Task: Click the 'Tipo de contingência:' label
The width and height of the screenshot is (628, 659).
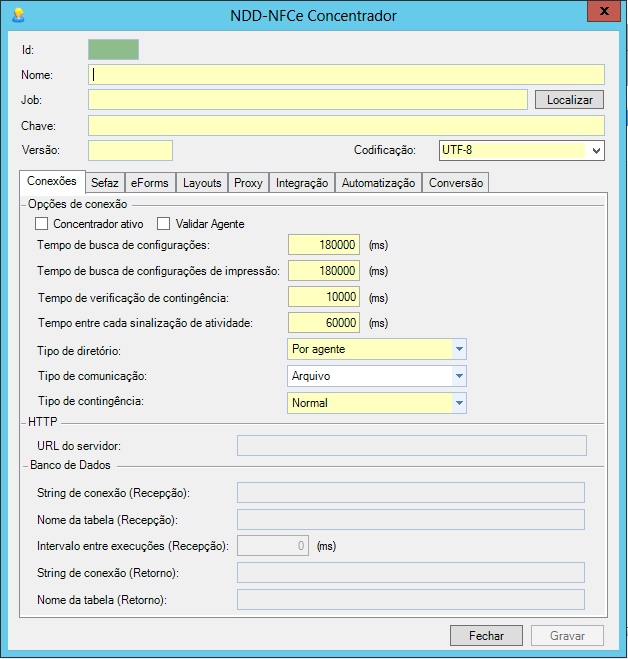Action: pos(91,401)
